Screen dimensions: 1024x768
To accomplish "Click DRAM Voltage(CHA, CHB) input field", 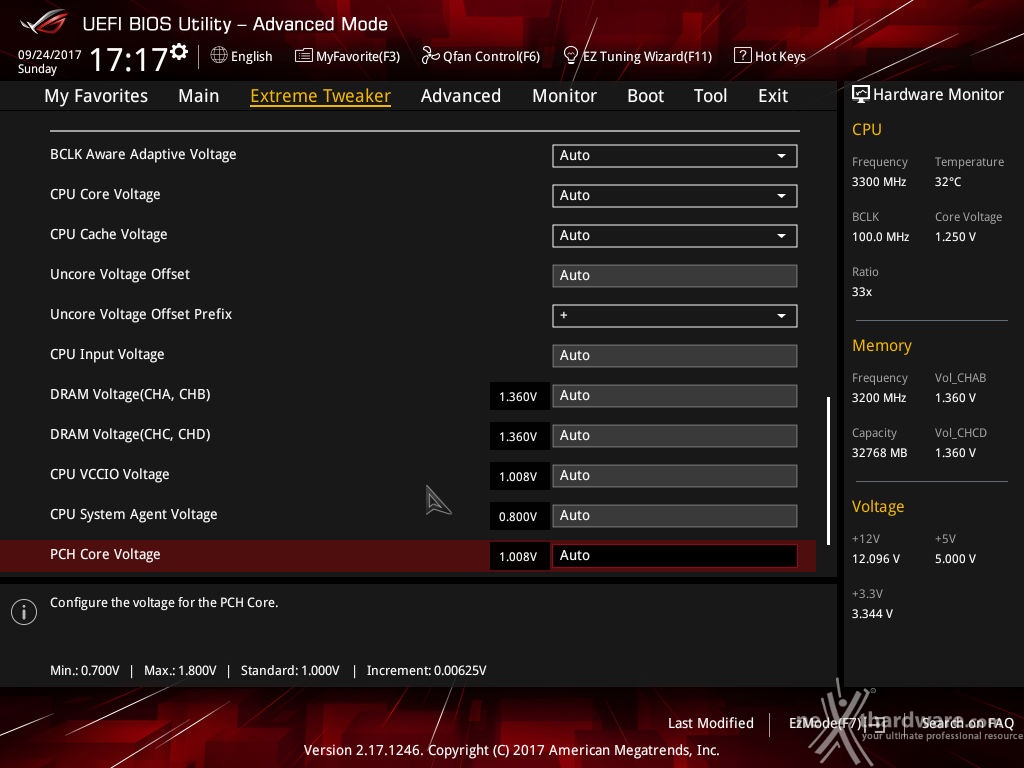I will [x=675, y=396].
